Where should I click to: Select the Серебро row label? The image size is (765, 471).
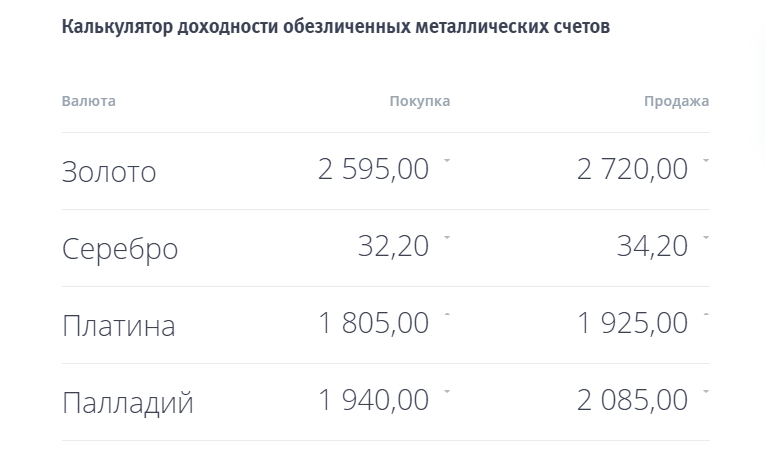tap(120, 249)
